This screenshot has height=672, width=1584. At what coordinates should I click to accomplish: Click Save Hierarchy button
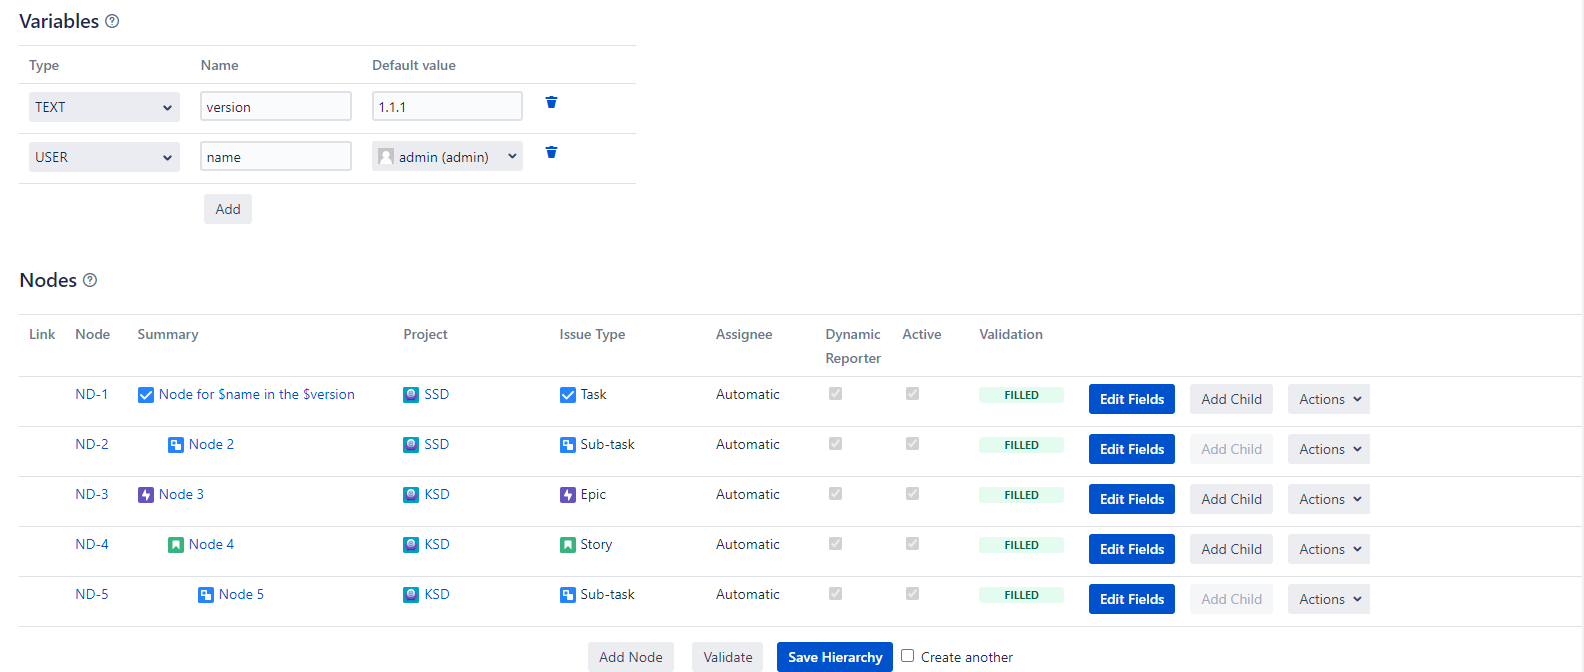click(834, 657)
